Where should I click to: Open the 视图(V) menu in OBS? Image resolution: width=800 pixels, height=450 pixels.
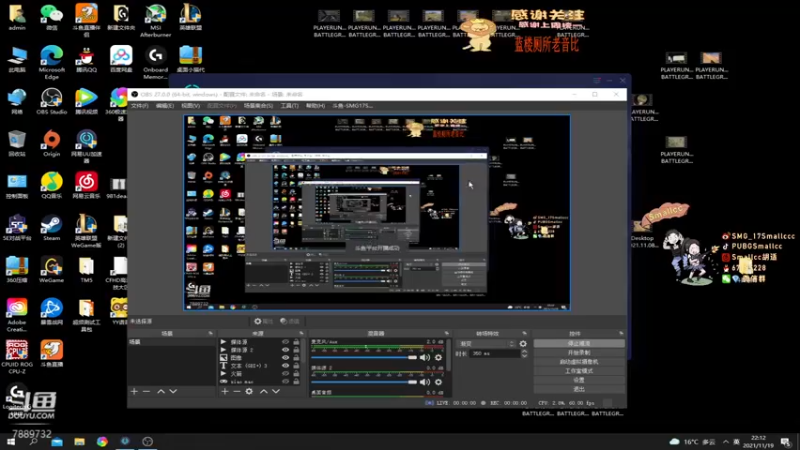(x=190, y=106)
